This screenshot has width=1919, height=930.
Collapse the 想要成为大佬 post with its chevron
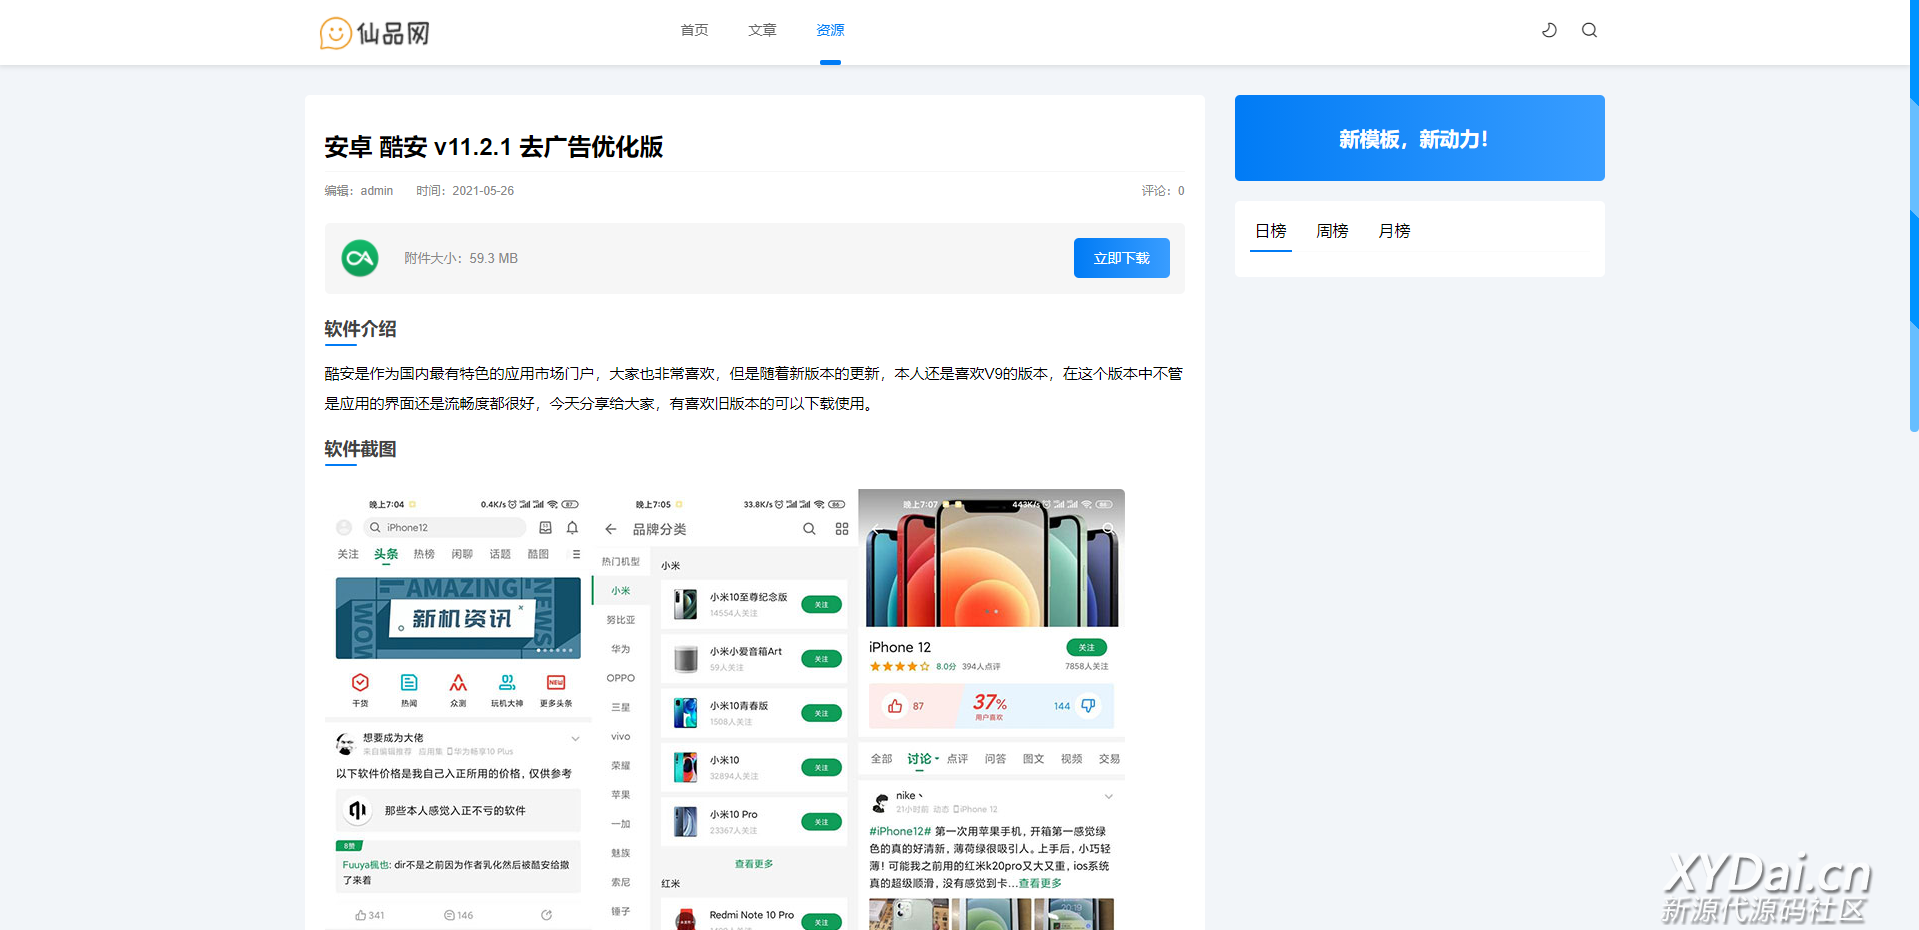[x=575, y=738]
